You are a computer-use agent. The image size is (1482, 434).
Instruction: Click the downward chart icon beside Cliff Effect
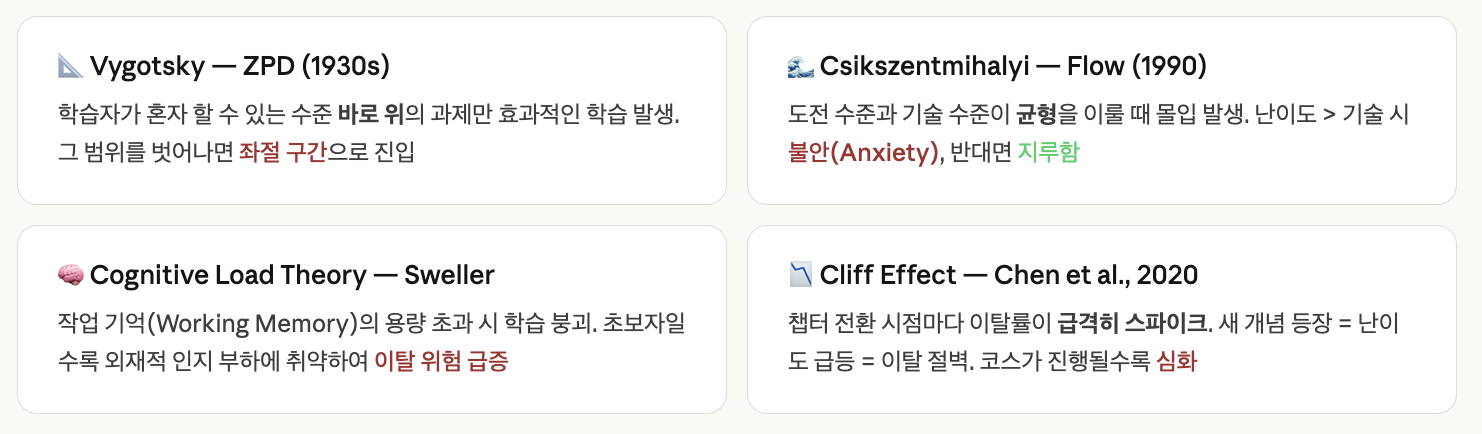click(x=800, y=275)
